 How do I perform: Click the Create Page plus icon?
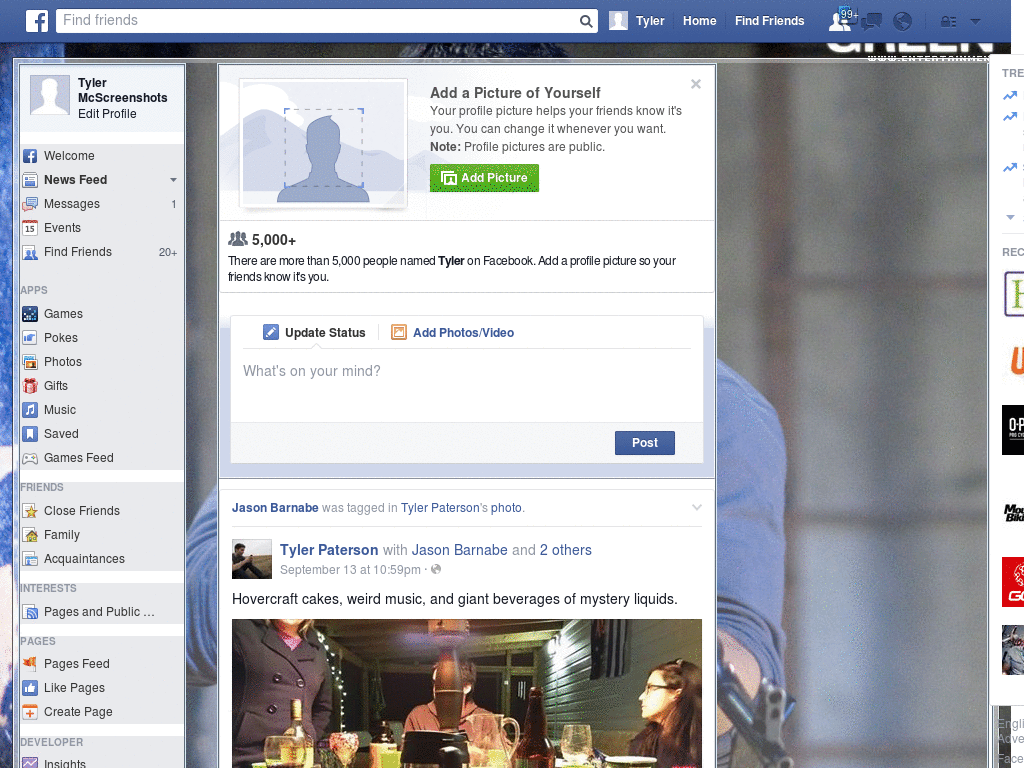(30, 712)
